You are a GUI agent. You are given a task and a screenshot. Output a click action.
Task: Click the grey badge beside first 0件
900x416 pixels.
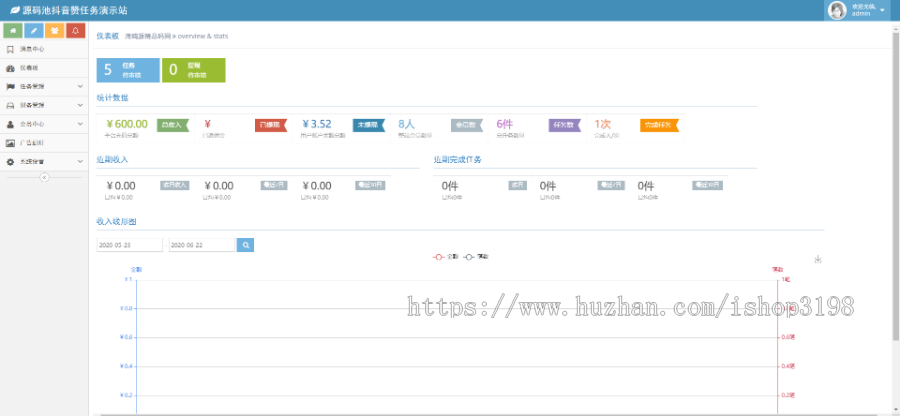518,185
